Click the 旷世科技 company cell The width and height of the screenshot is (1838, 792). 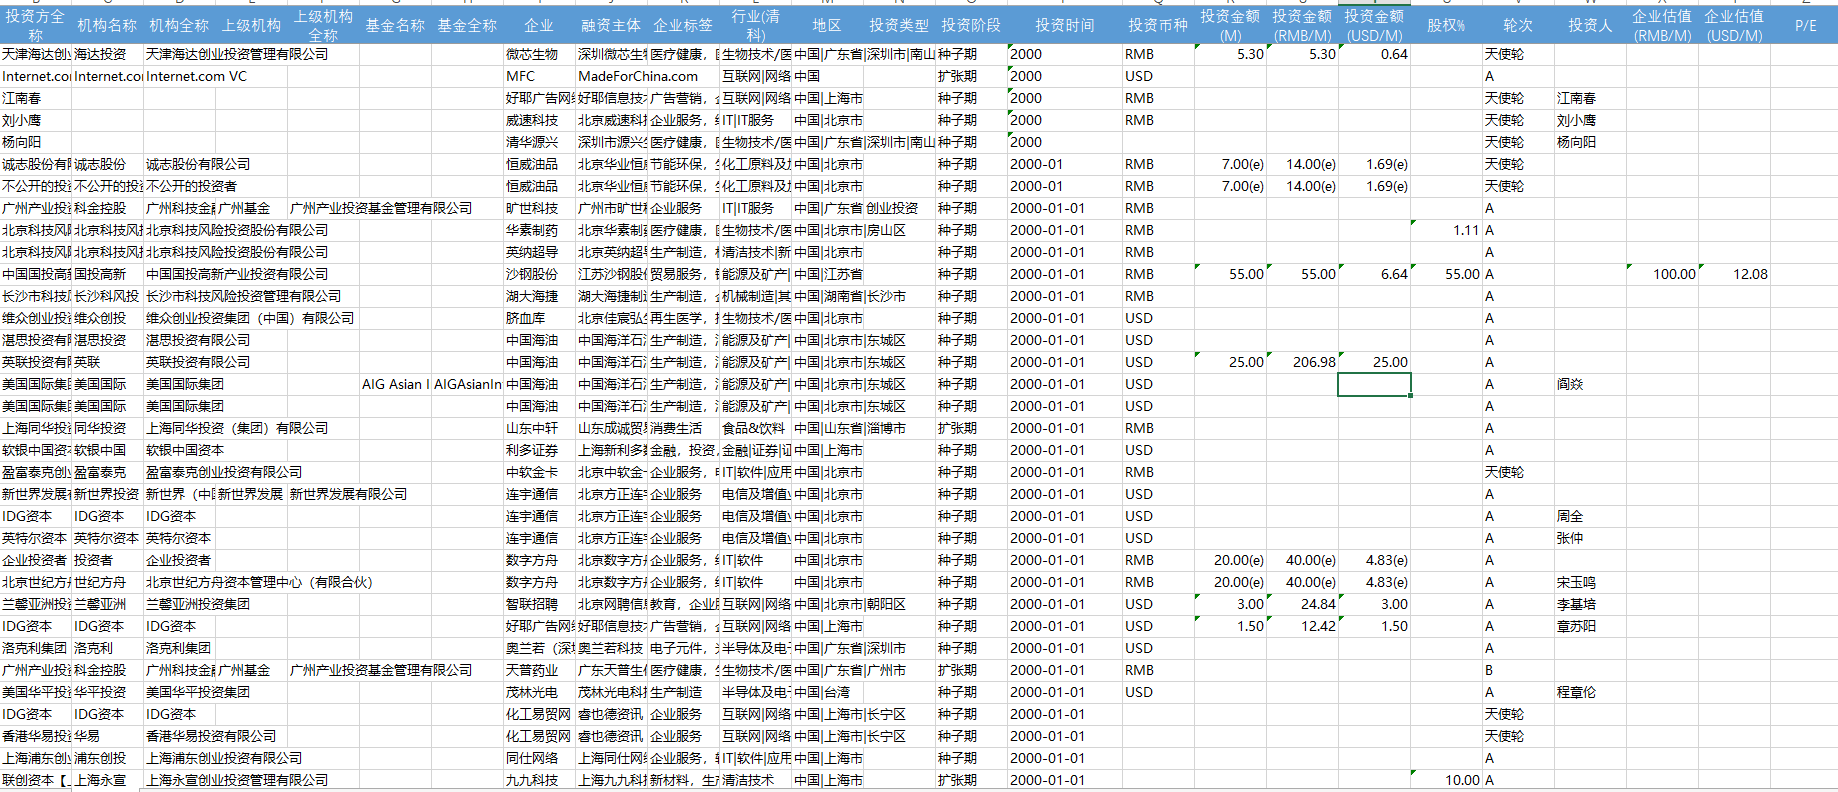pyautogui.click(x=539, y=208)
